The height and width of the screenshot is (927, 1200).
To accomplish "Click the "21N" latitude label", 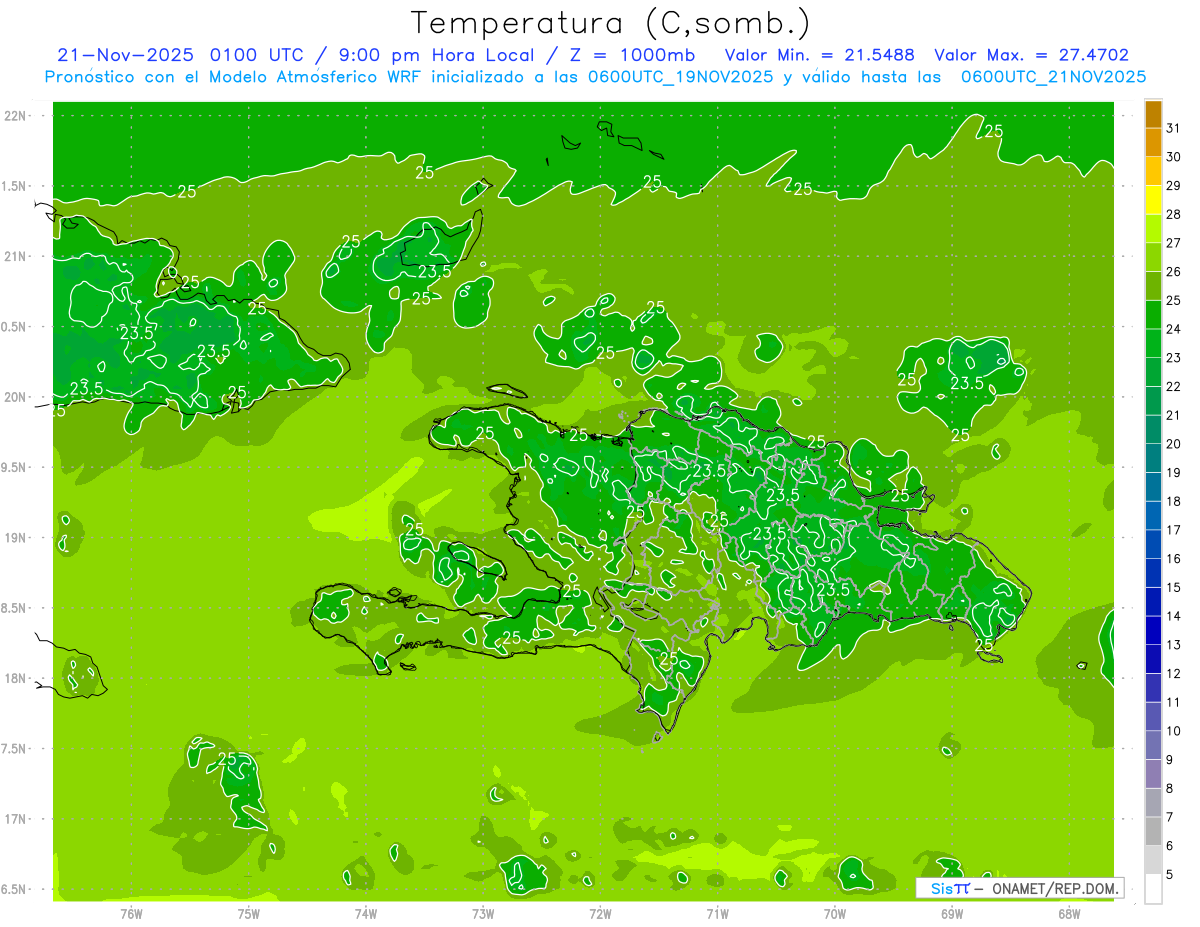I will click(14, 256).
